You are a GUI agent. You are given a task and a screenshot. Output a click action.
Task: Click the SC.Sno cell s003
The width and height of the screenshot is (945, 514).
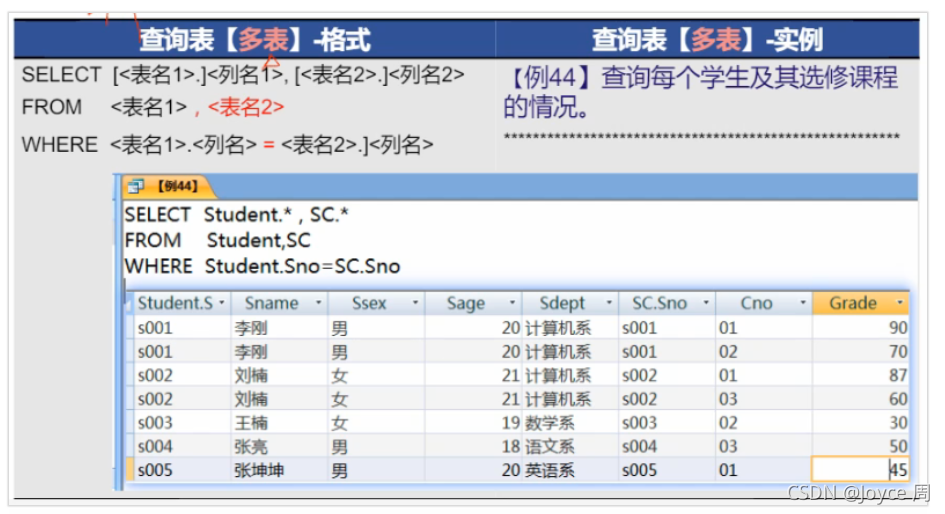tap(667, 423)
